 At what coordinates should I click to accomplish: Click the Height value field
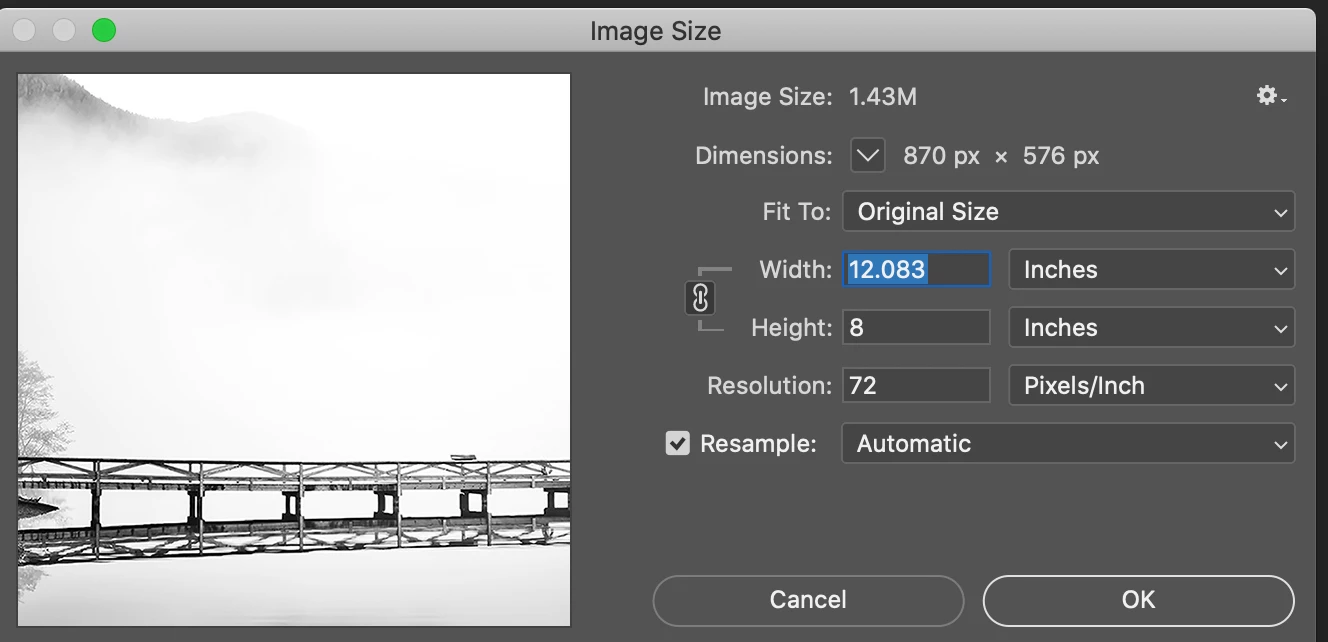pyautogui.click(x=917, y=328)
